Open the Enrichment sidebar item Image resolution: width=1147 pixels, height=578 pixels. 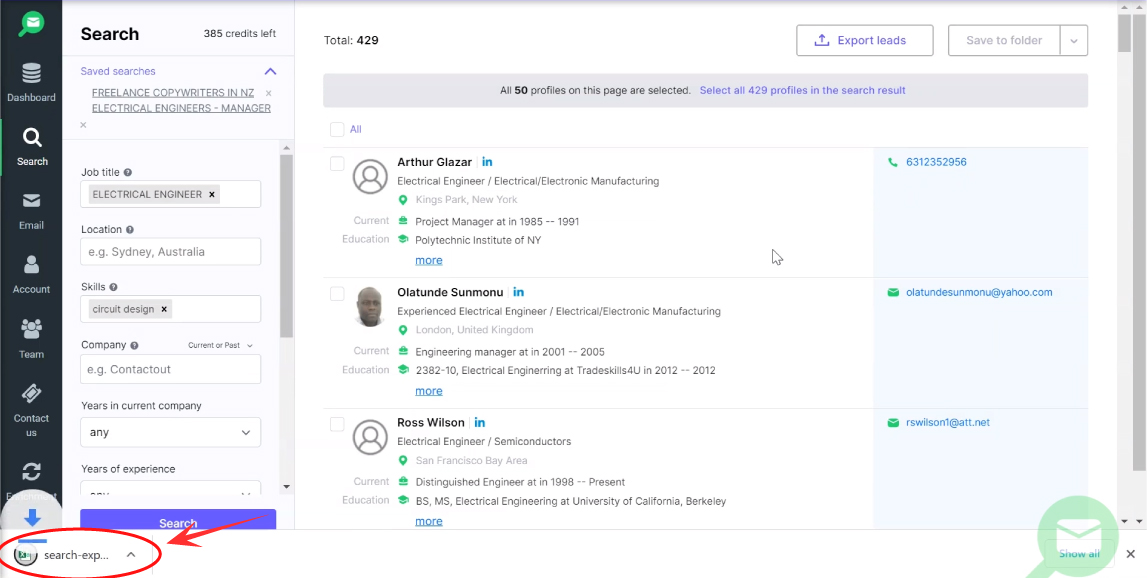tap(31, 479)
